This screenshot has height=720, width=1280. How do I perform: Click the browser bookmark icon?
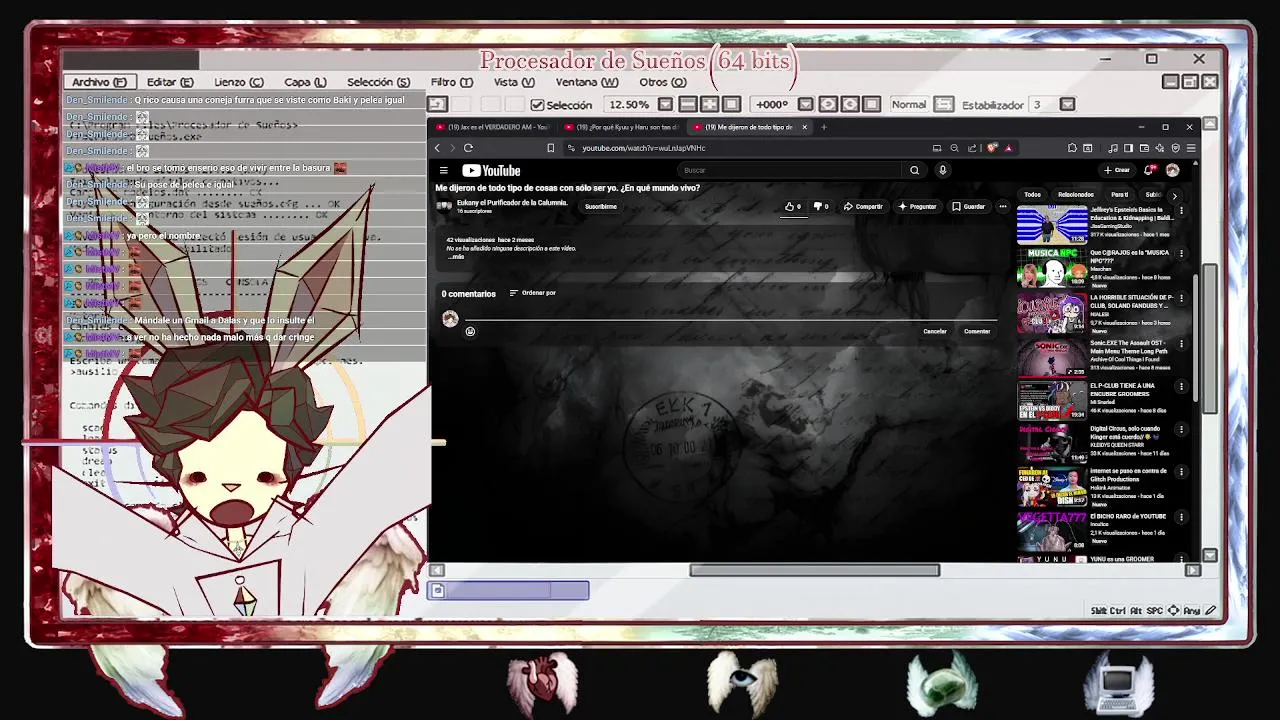point(550,148)
